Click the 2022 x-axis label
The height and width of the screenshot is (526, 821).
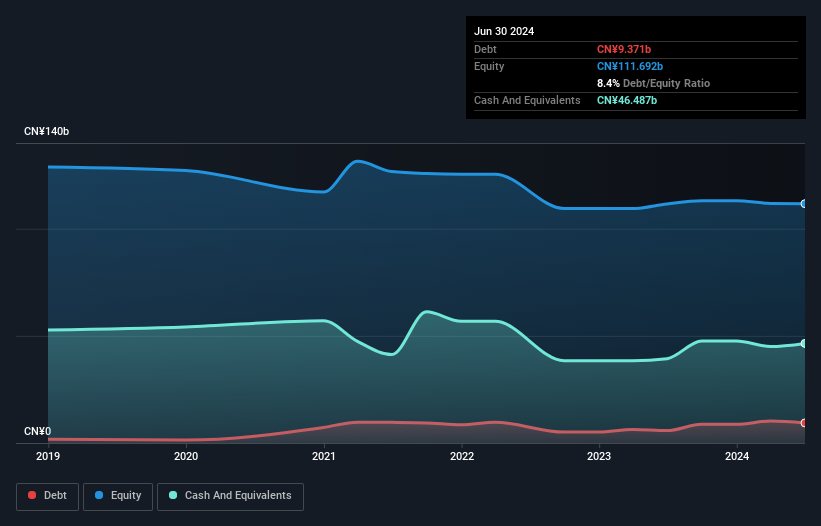click(462, 456)
